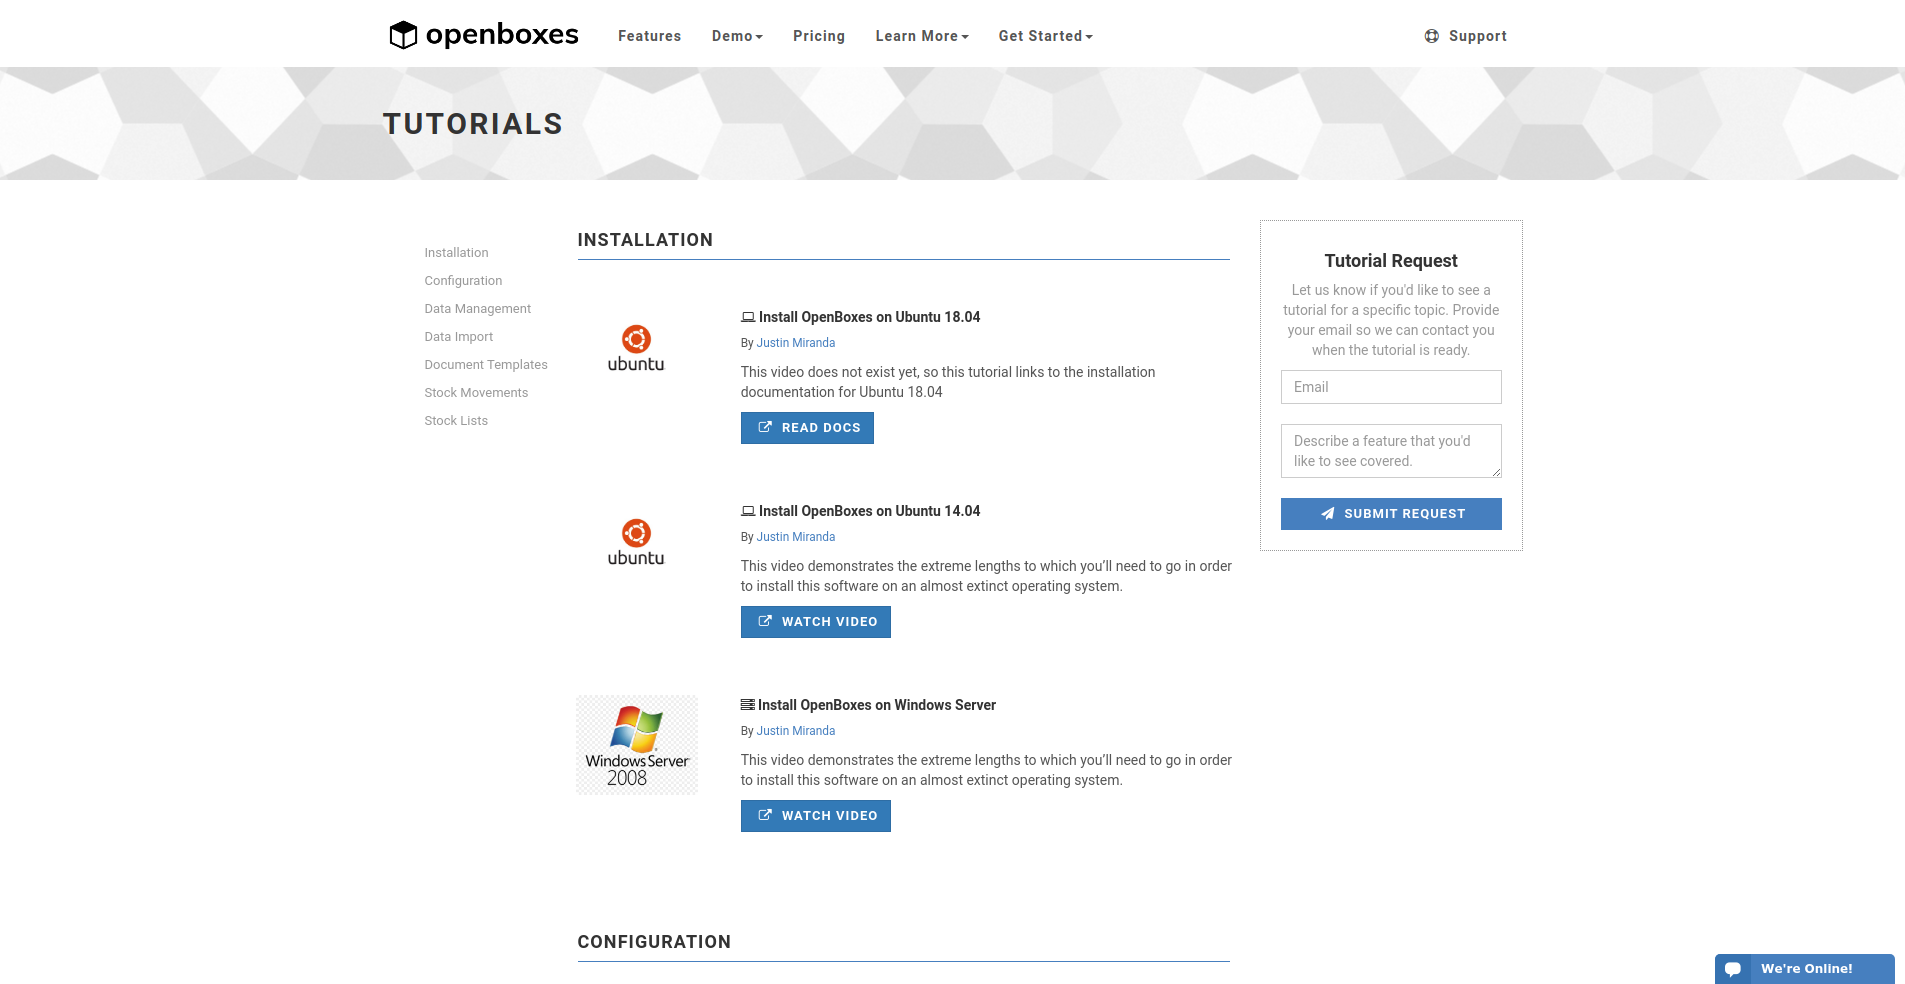This screenshot has width=1905, height=984.
Task: Expand the Learn More dropdown
Action: [922, 36]
